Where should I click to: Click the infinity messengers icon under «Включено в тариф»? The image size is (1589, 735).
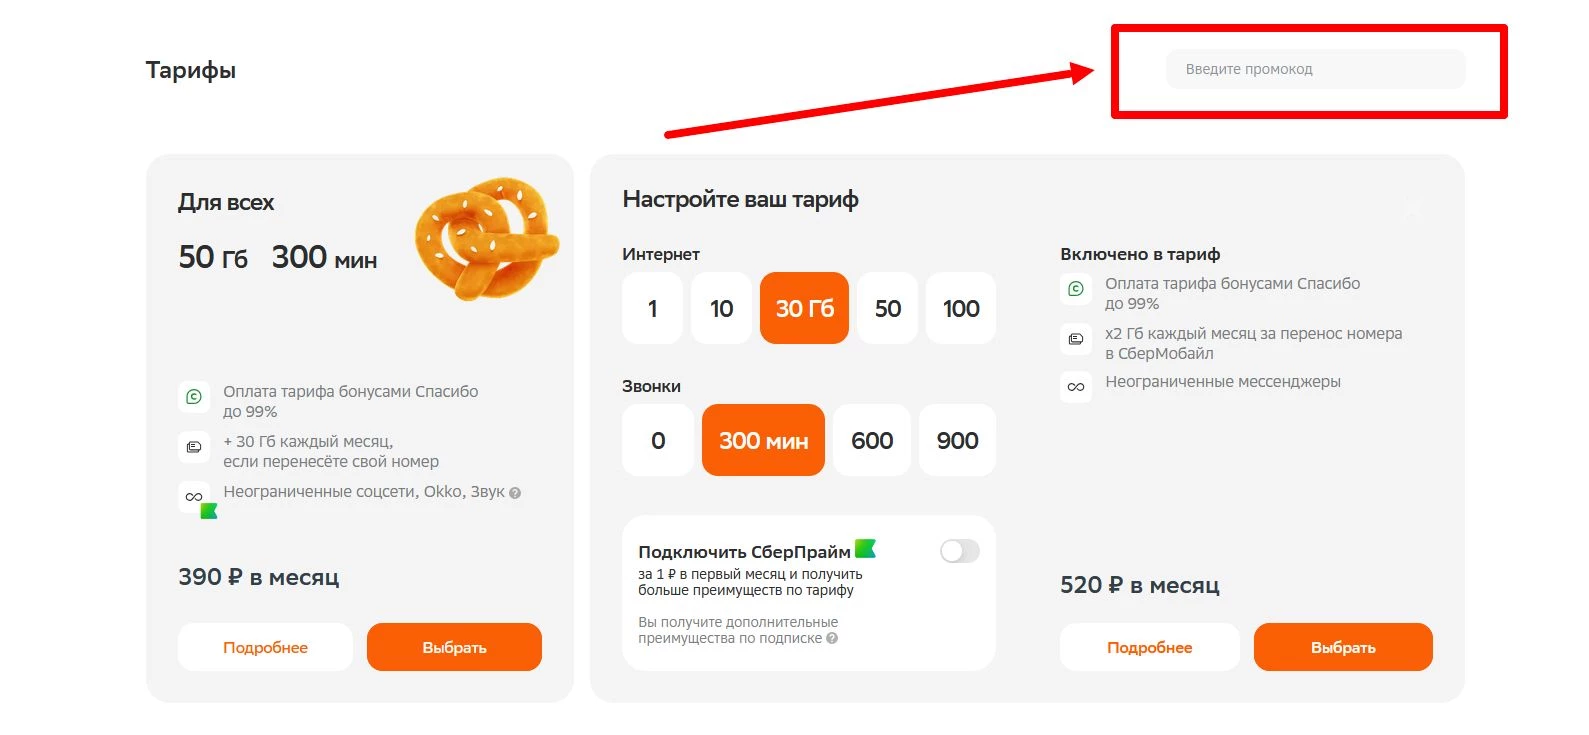click(x=1075, y=387)
